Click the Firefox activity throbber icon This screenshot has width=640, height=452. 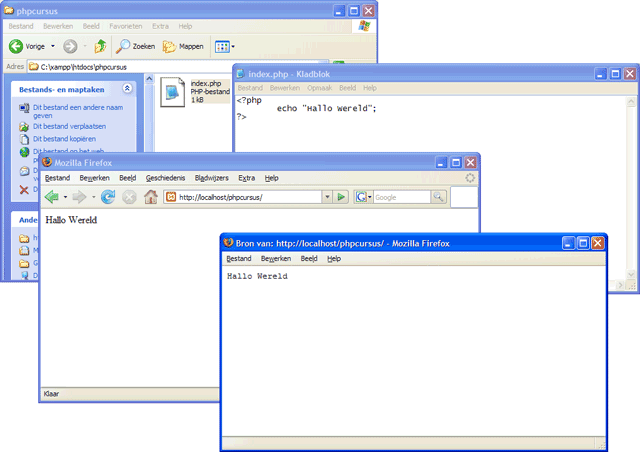click(470, 178)
